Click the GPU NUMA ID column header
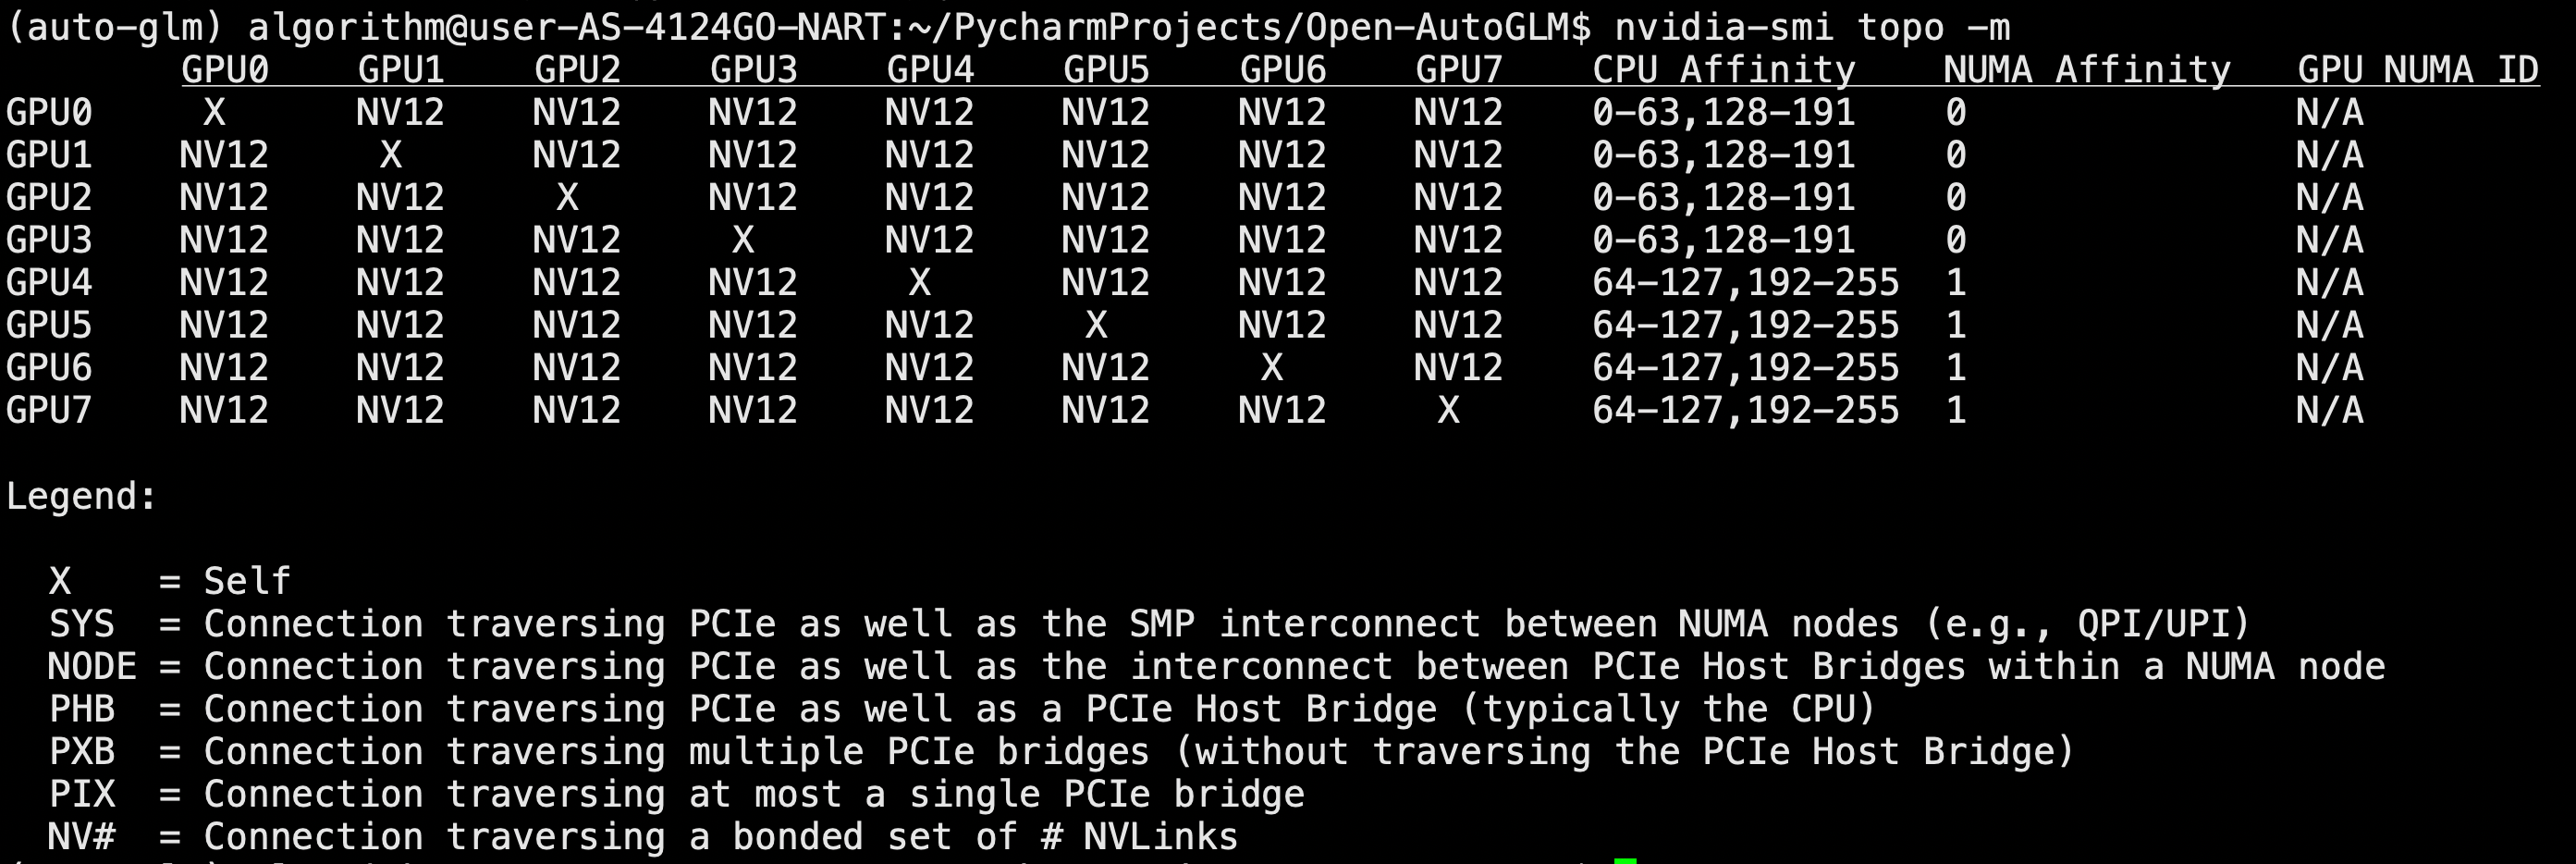The image size is (2576, 864). [2417, 70]
